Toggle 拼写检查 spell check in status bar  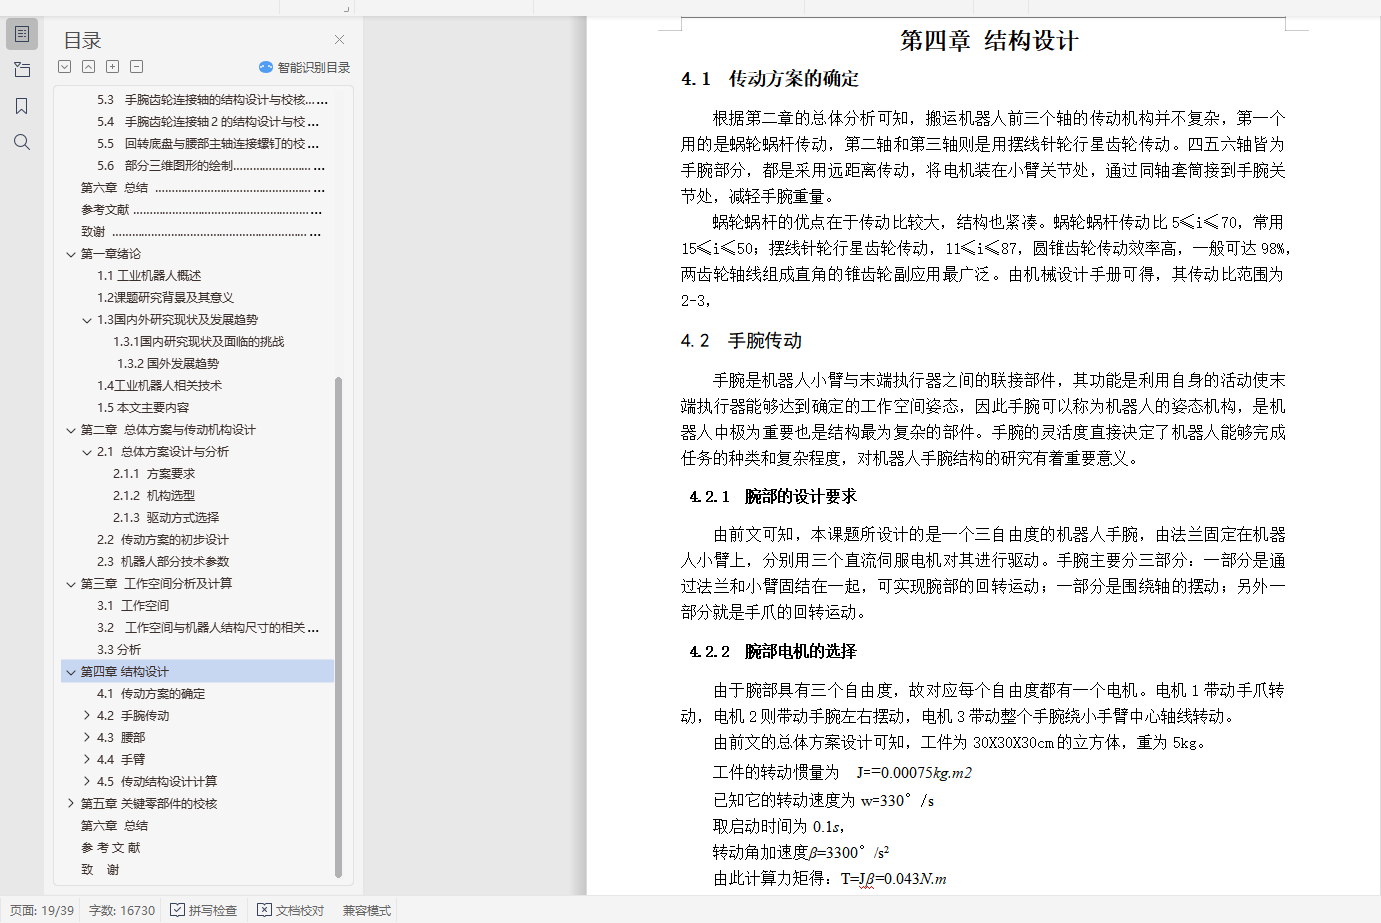[204, 911]
